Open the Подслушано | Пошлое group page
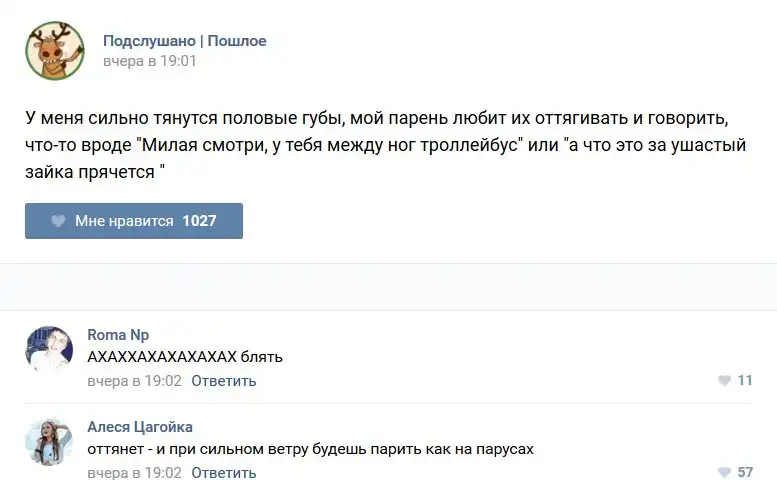 (184, 41)
